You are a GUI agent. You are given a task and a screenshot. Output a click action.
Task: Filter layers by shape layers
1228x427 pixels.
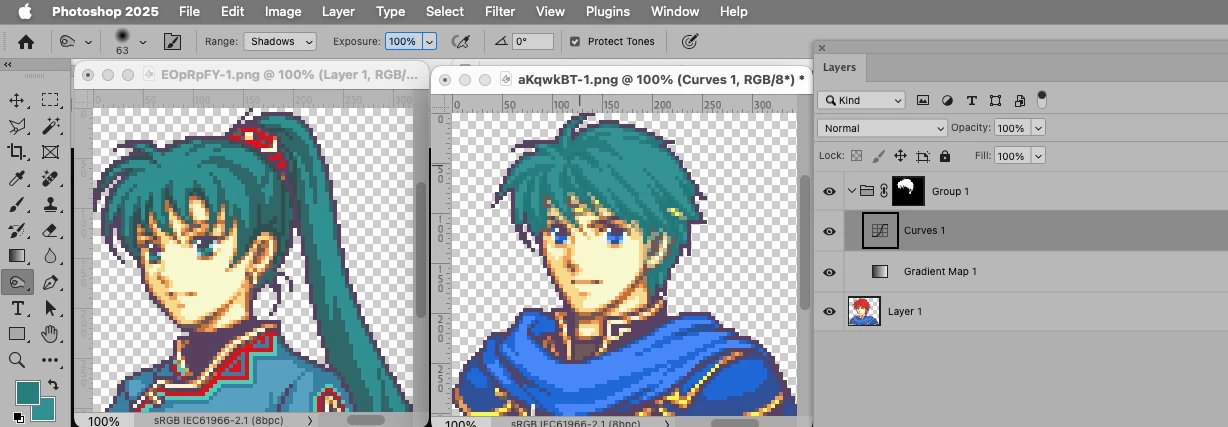pos(995,100)
